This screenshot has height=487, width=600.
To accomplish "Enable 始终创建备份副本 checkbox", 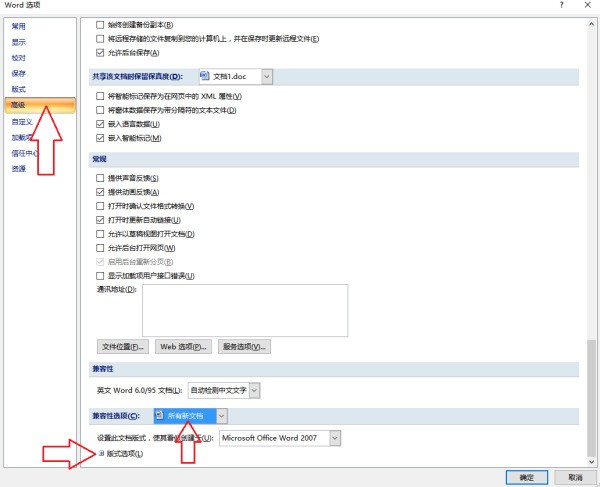I will pos(100,25).
